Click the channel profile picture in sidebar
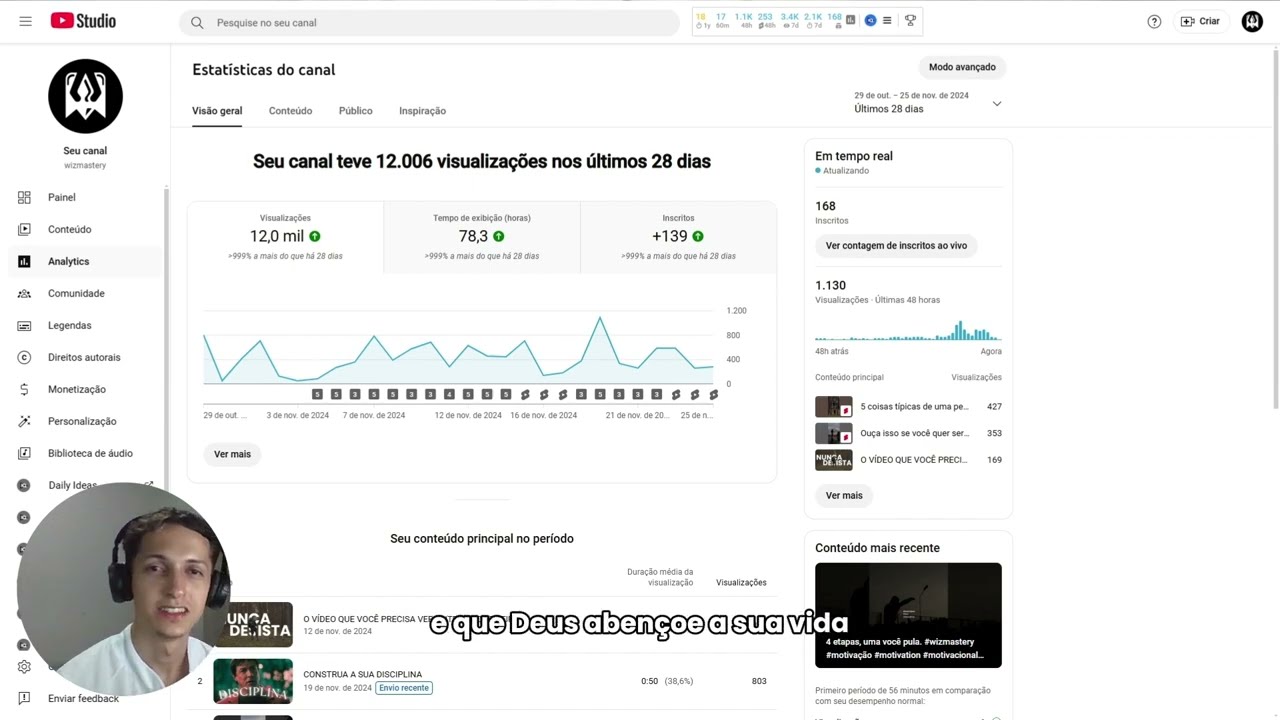This screenshot has width=1280, height=720. tap(85, 96)
